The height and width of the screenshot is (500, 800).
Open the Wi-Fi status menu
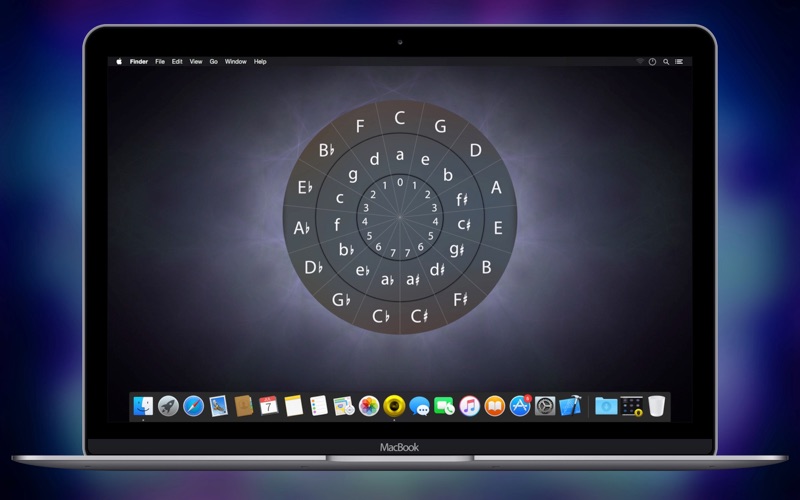pyautogui.click(x=639, y=62)
